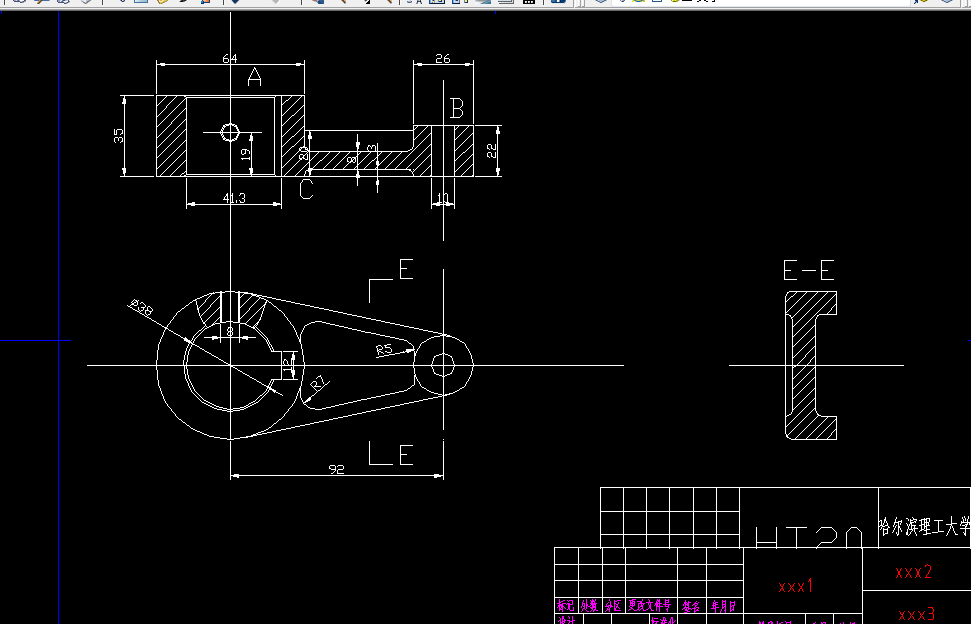Select the HT20 material text
This screenshot has height=624, width=971.
tap(809, 537)
